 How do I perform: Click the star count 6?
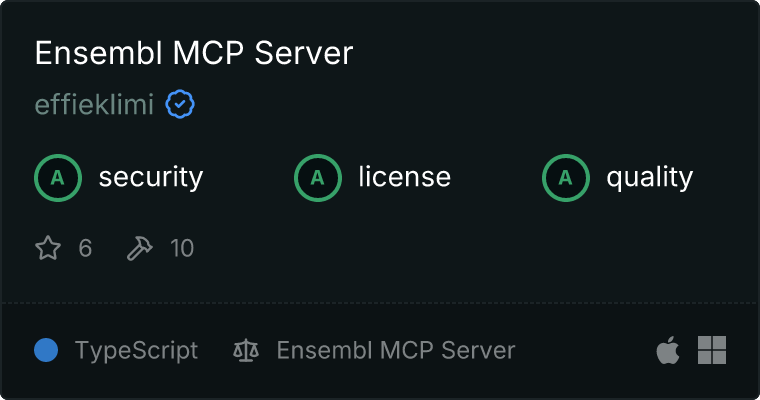[x=85, y=248]
